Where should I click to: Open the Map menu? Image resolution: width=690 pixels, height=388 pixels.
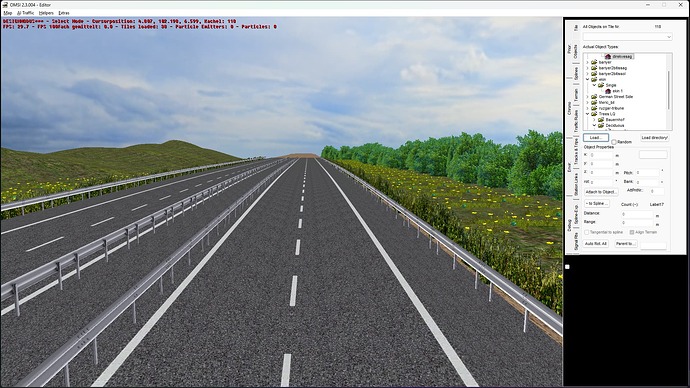coord(8,13)
